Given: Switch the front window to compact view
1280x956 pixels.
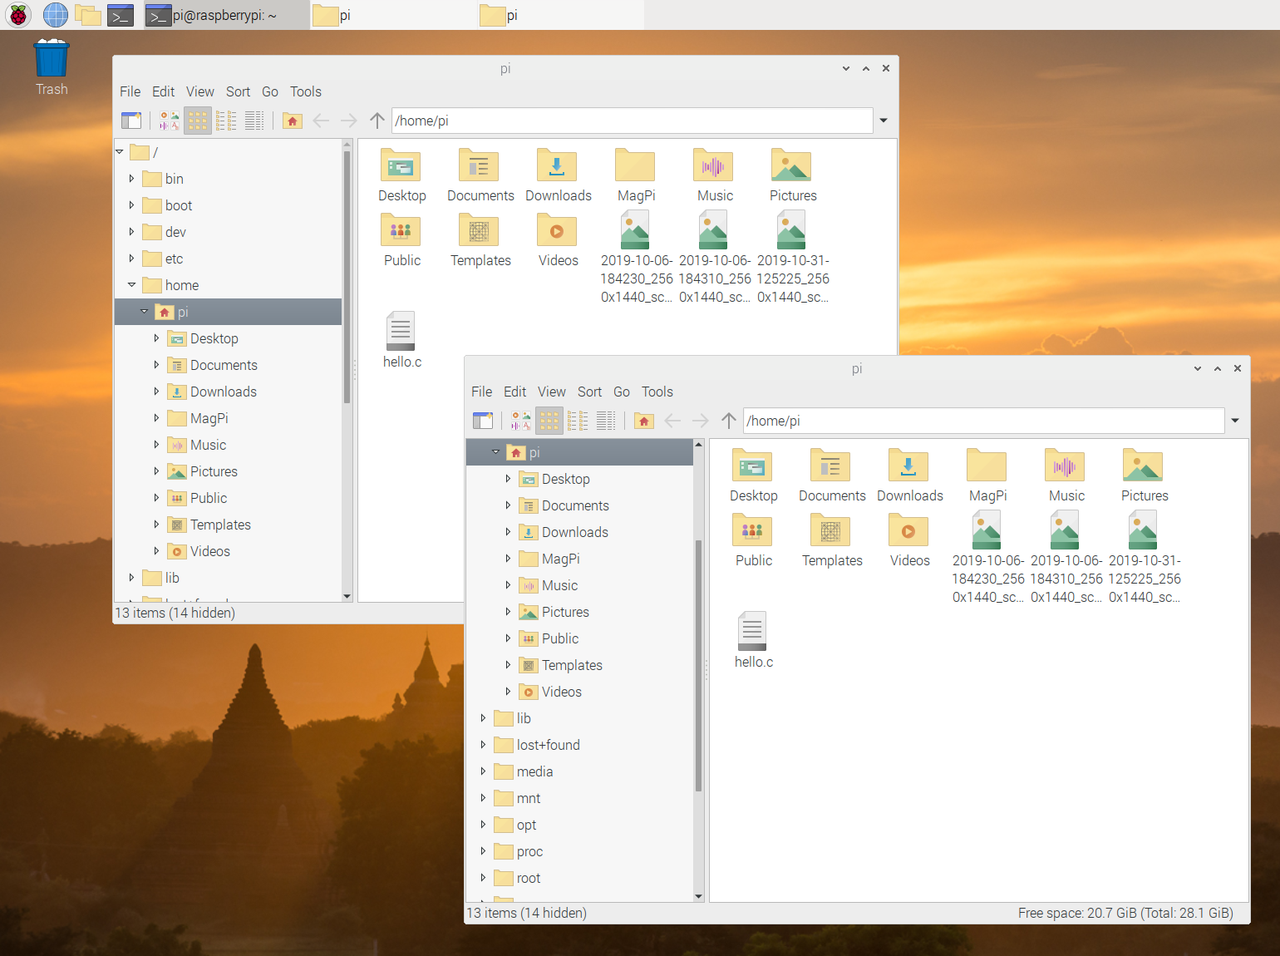Looking at the screenshot, I should 578,421.
